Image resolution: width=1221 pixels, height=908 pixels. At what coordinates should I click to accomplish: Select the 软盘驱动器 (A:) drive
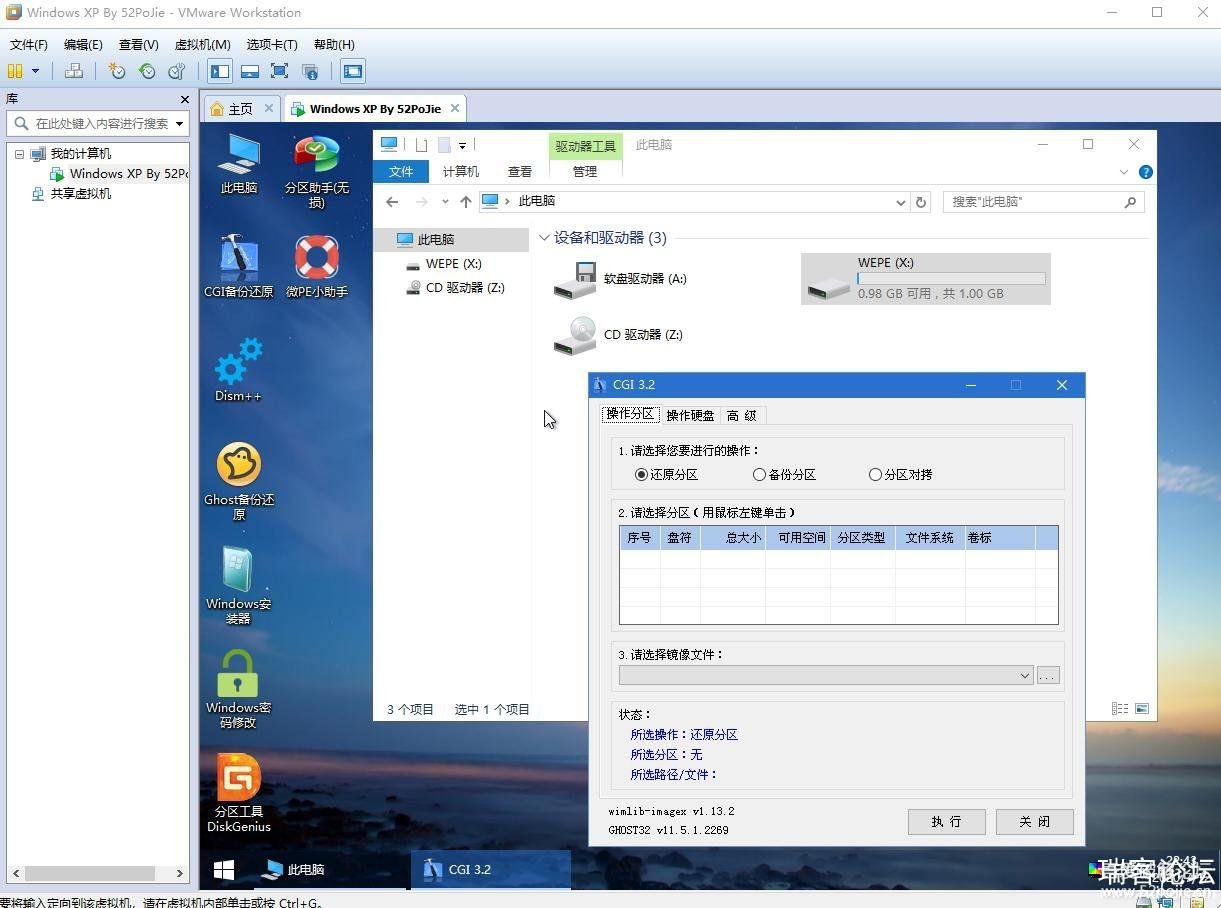(x=620, y=279)
